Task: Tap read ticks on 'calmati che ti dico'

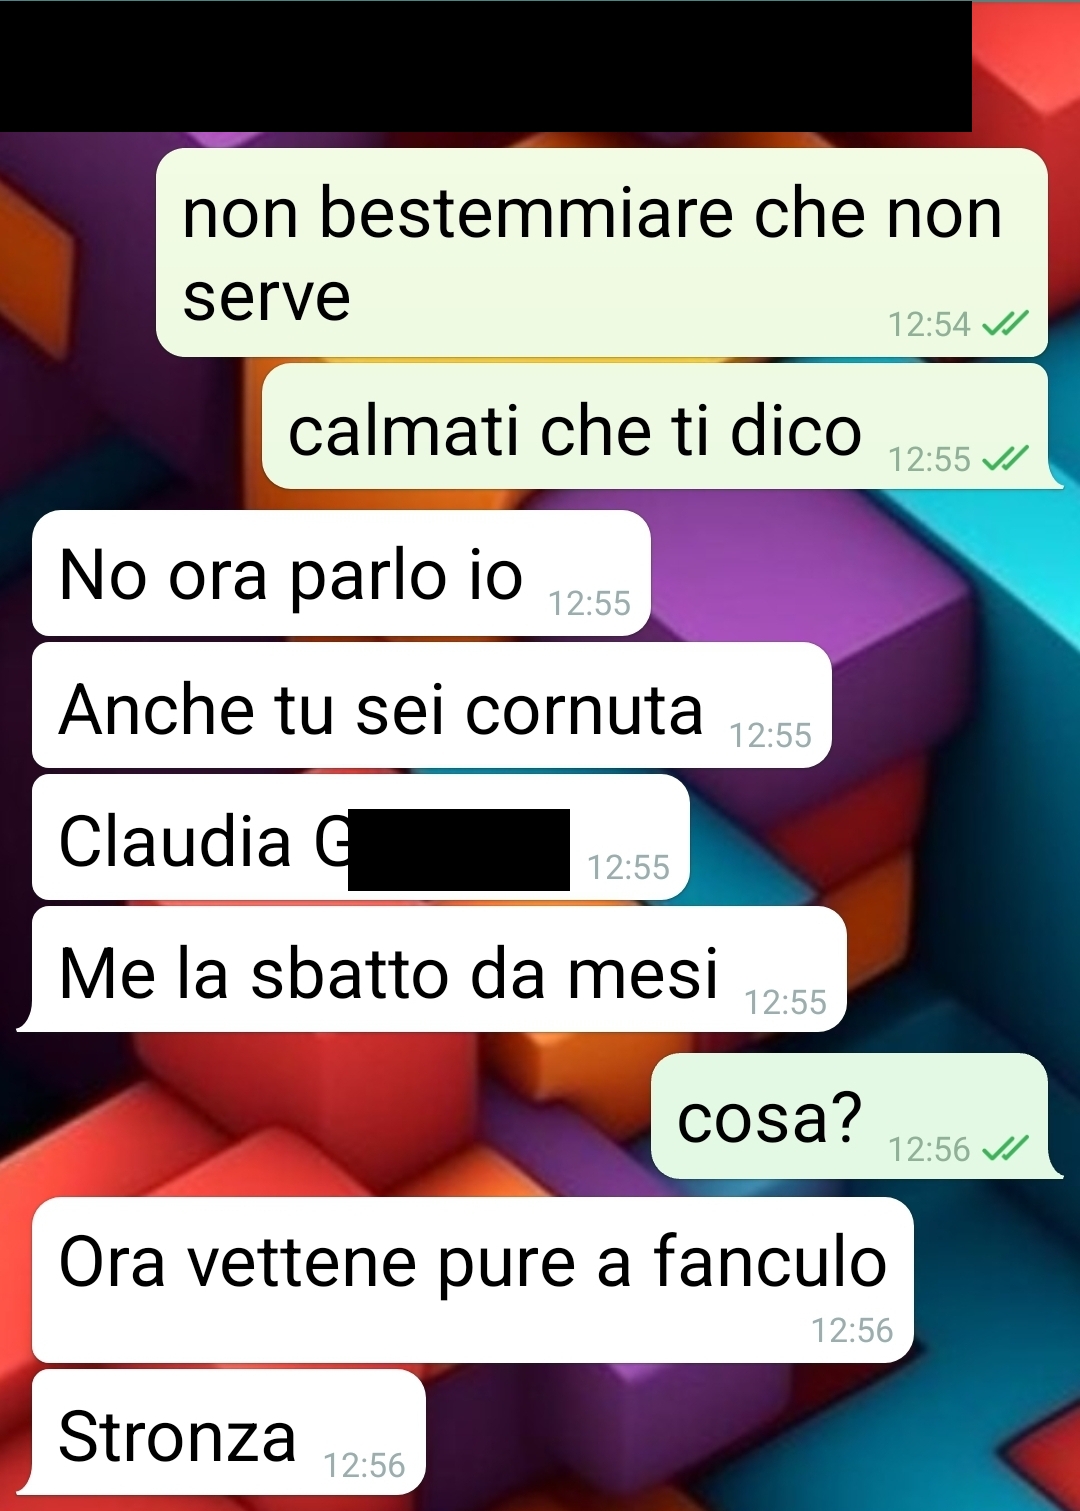Action: point(1004,459)
